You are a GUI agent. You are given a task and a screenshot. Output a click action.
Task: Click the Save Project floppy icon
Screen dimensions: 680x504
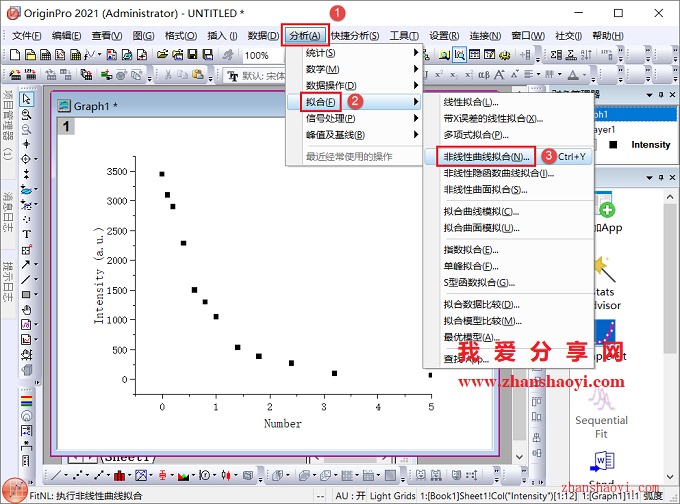193,55
